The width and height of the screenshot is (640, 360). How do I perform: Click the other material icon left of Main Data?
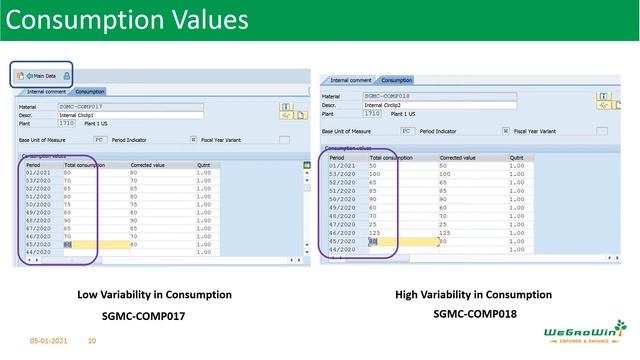pos(20,76)
